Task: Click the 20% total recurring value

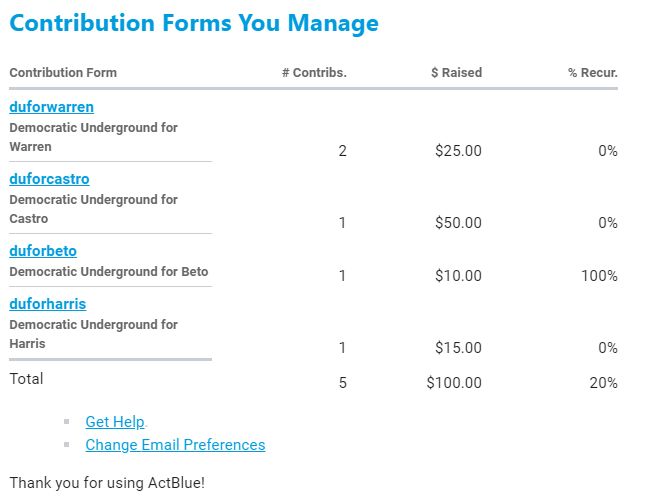Action: click(604, 382)
